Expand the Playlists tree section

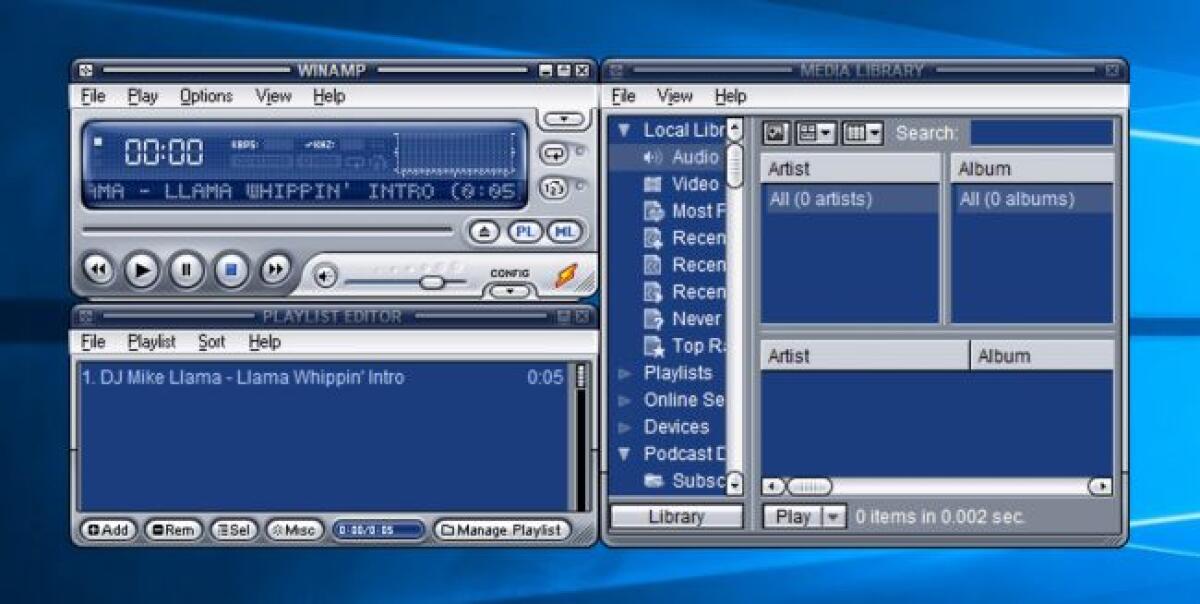click(623, 373)
